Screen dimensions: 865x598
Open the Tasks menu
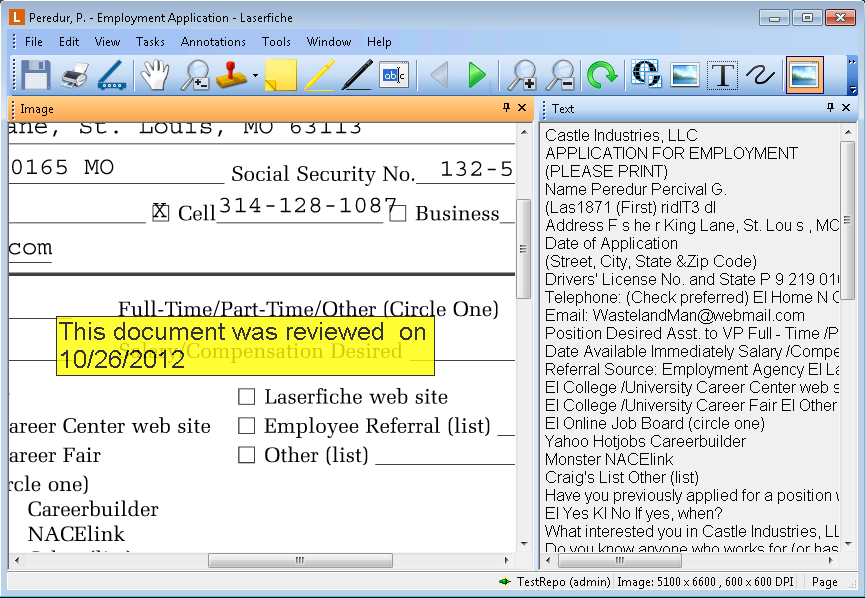150,42
